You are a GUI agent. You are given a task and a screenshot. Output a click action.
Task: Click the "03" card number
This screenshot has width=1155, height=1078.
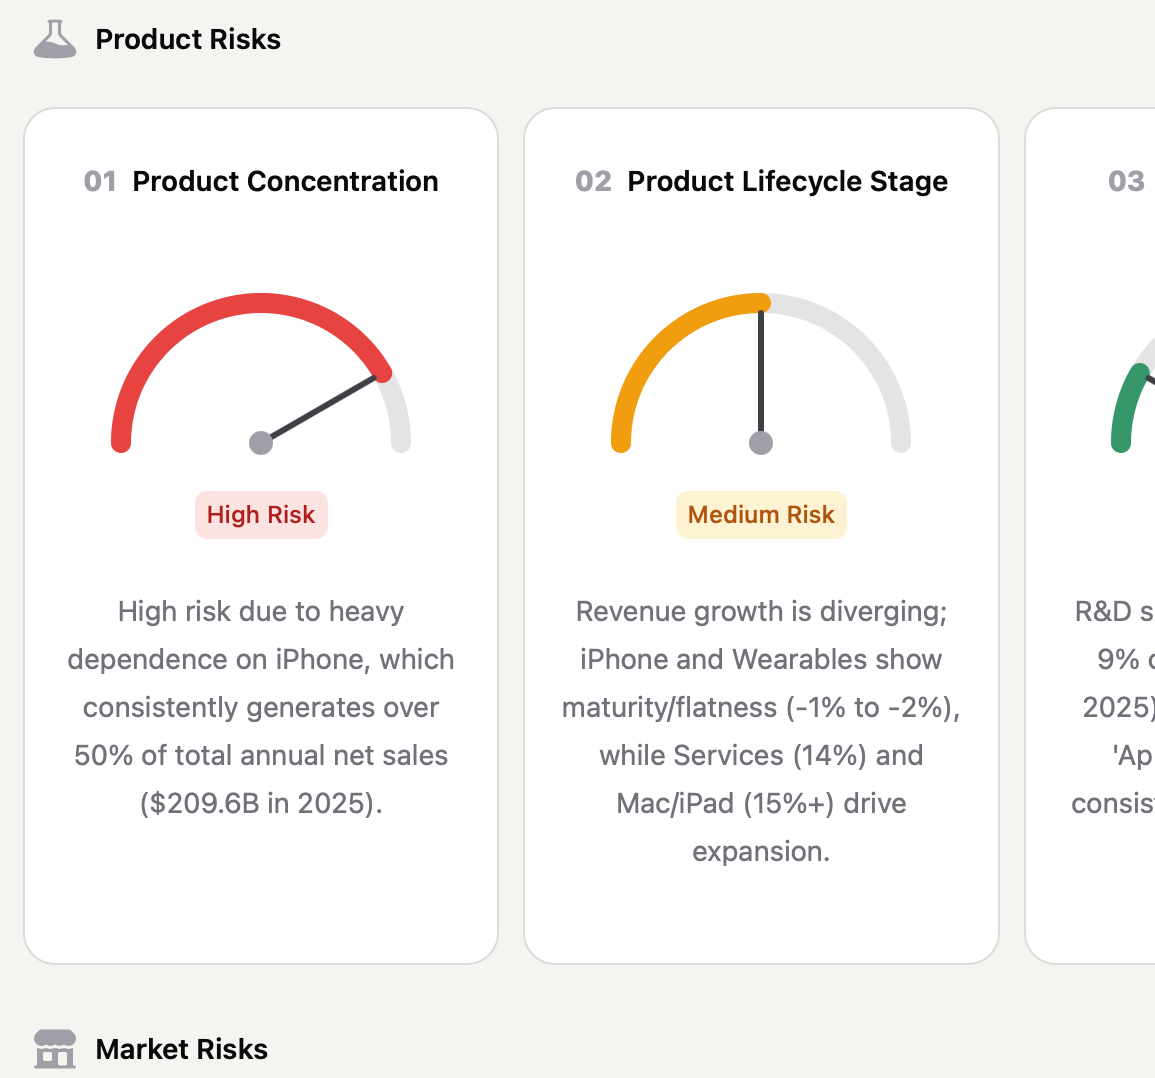[1126, 181]
